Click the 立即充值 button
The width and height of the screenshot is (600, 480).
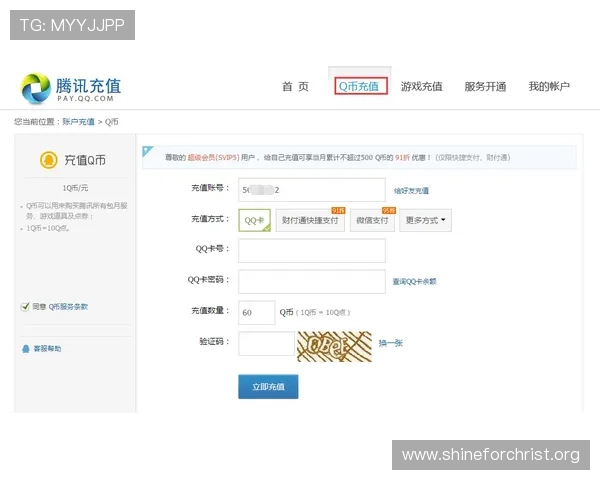[268, 387]
